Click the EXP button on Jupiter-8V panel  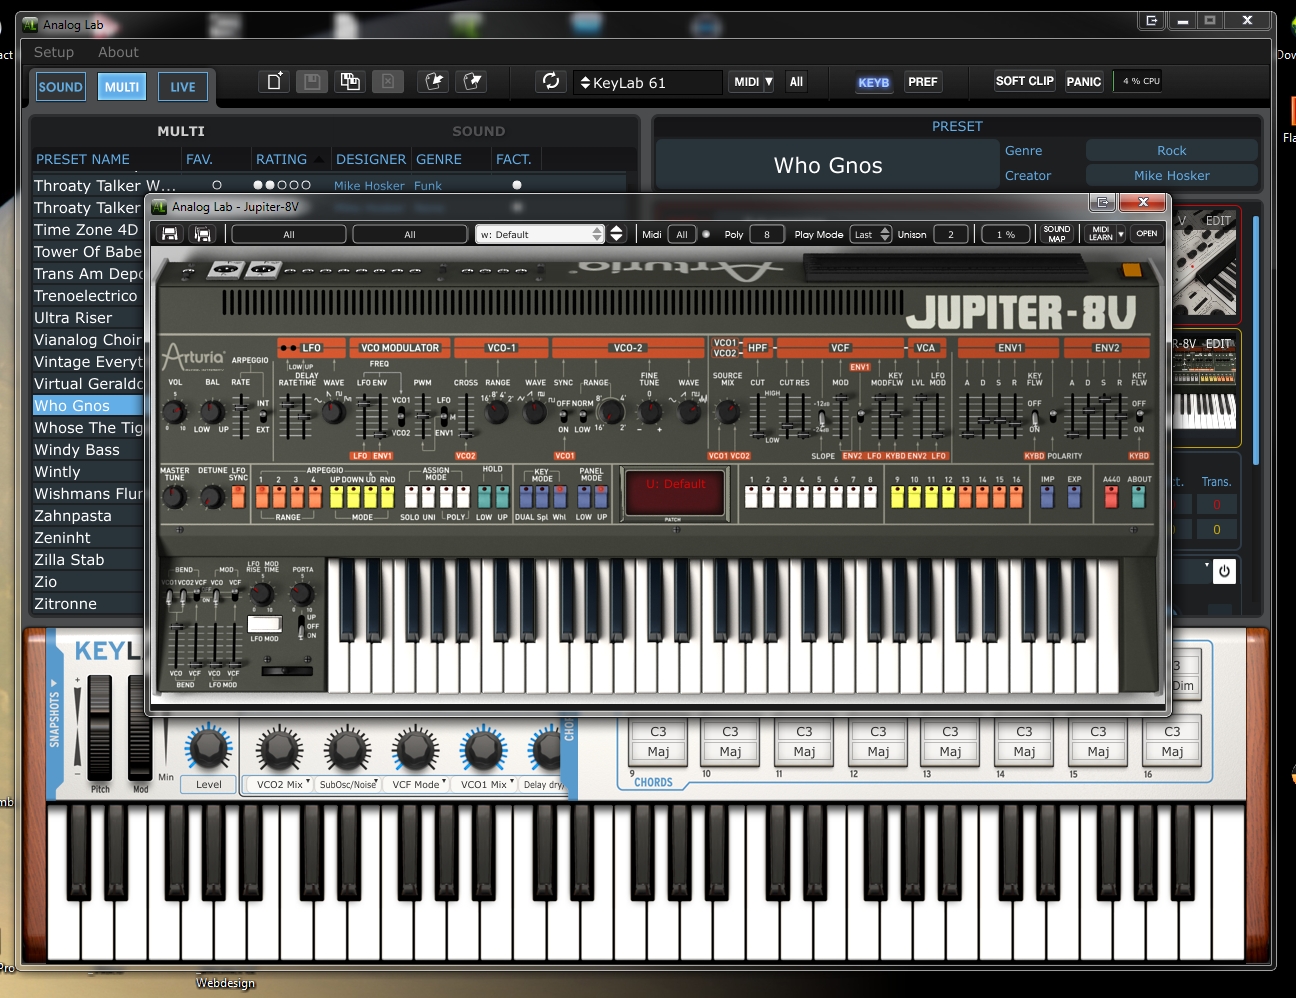click(1074, 497)
